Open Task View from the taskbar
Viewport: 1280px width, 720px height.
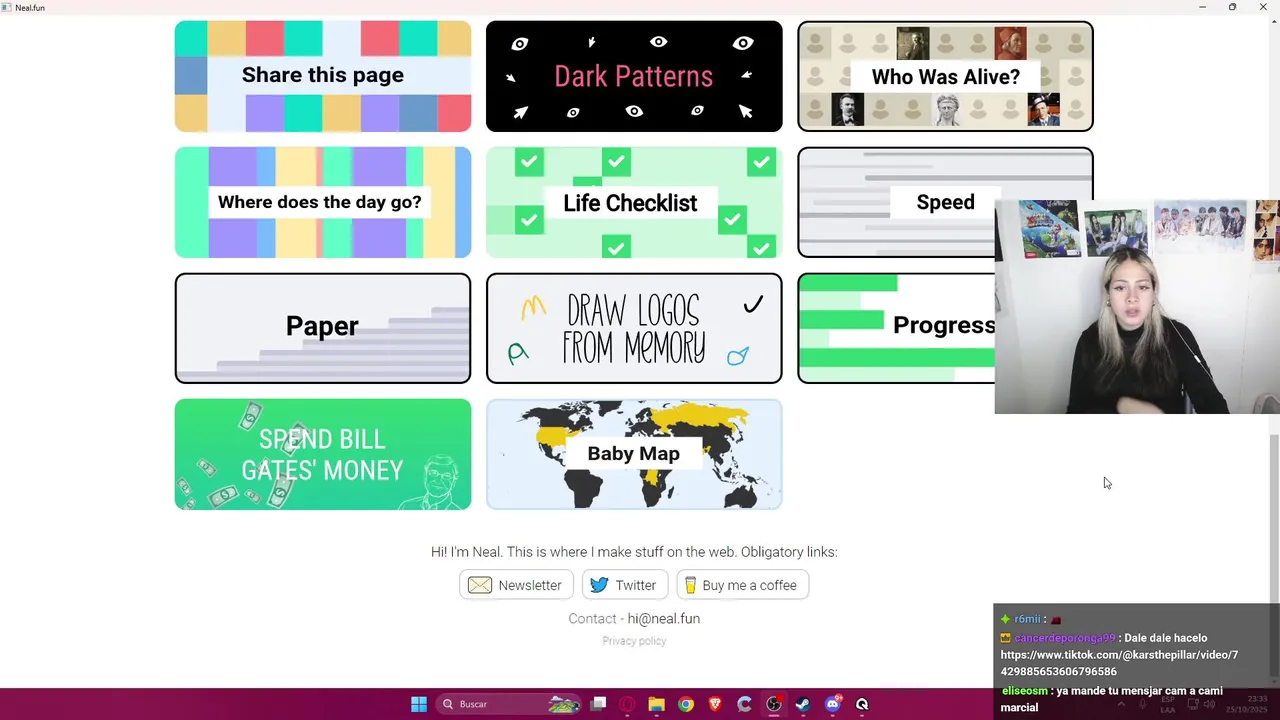pos(598,704)
